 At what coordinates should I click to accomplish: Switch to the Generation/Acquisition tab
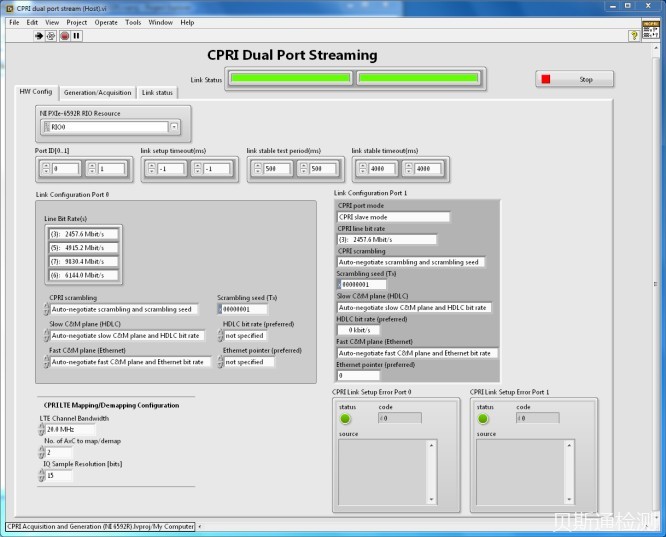(97, 92)
